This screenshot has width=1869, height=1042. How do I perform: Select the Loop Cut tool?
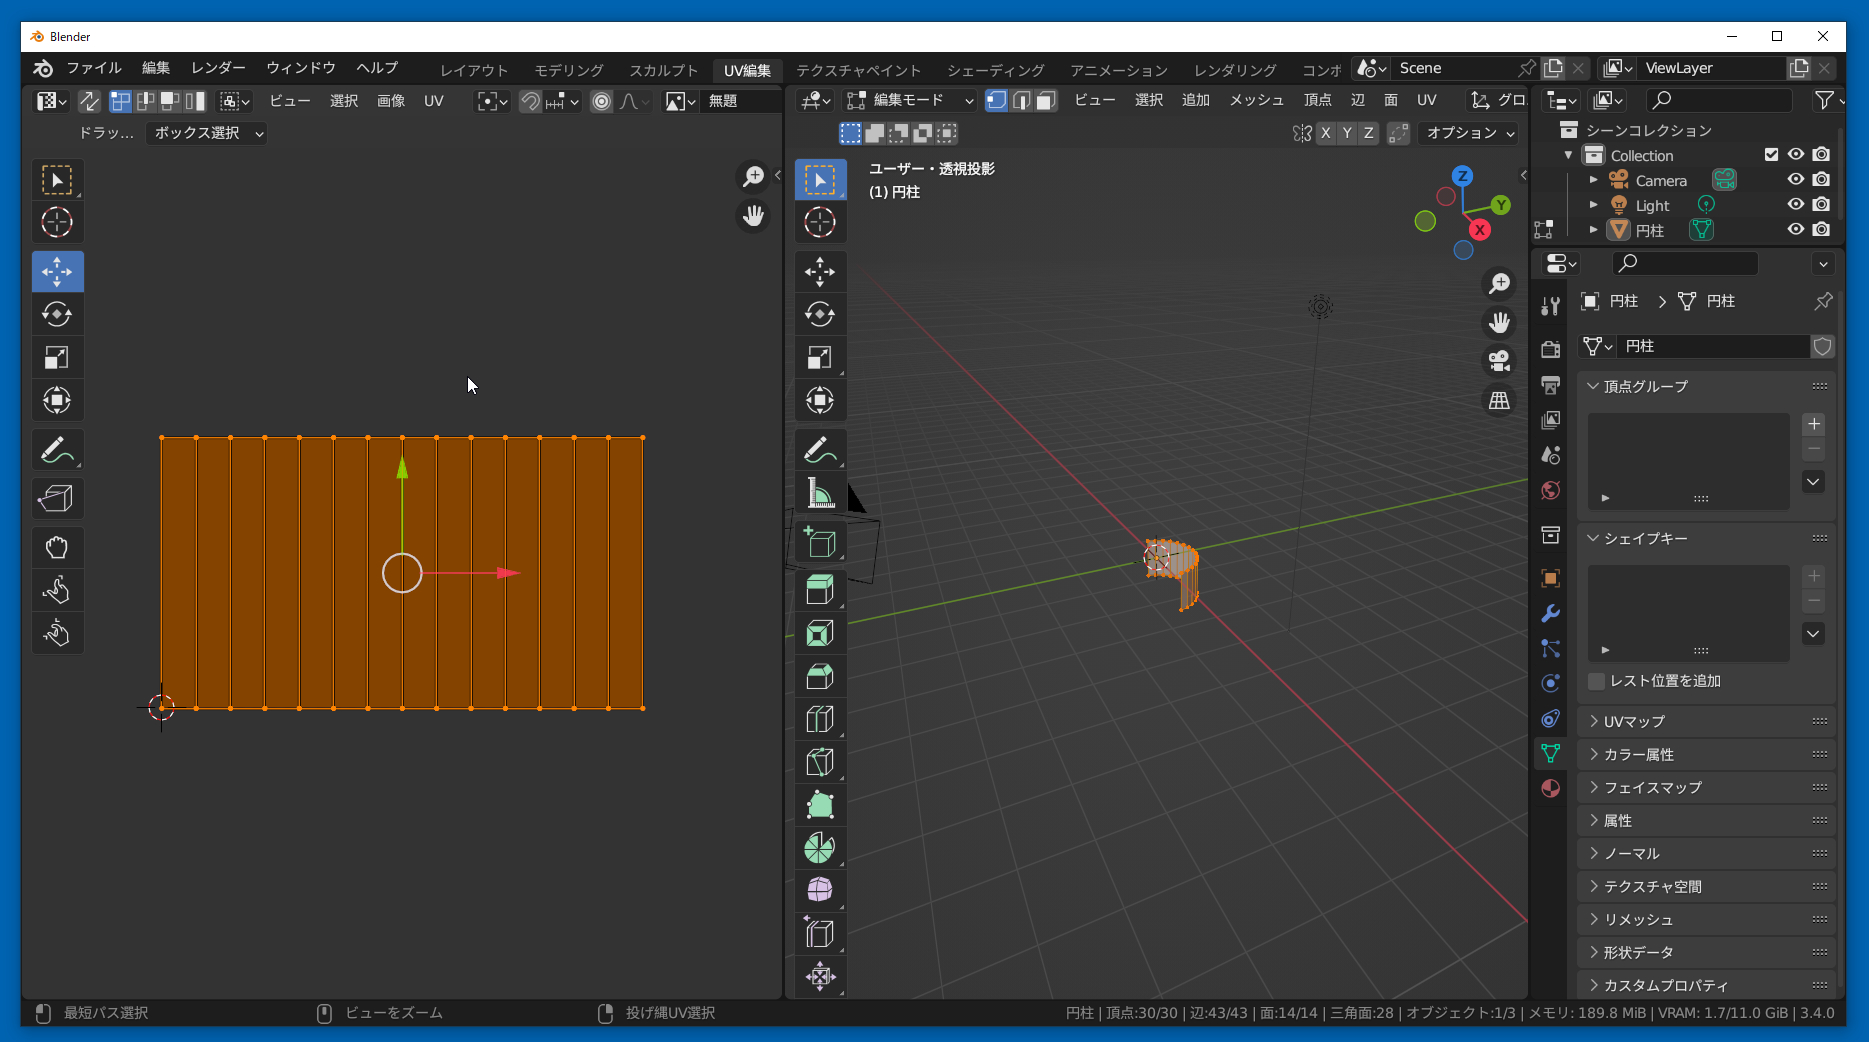[x=820, y=720]
